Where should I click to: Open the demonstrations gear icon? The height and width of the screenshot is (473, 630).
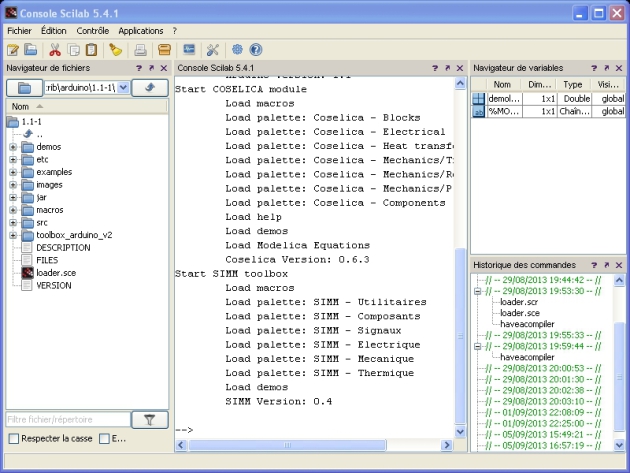(237, 50)
